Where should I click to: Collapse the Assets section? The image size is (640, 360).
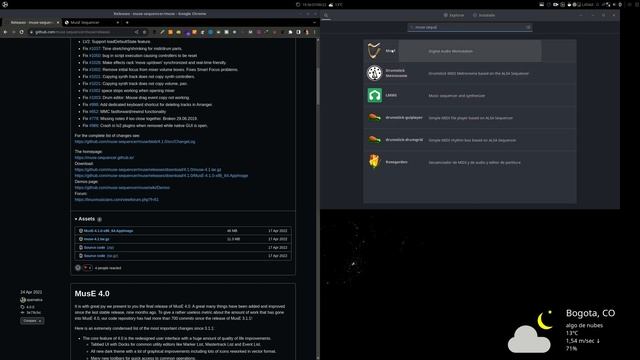click(x=85, y=219)
